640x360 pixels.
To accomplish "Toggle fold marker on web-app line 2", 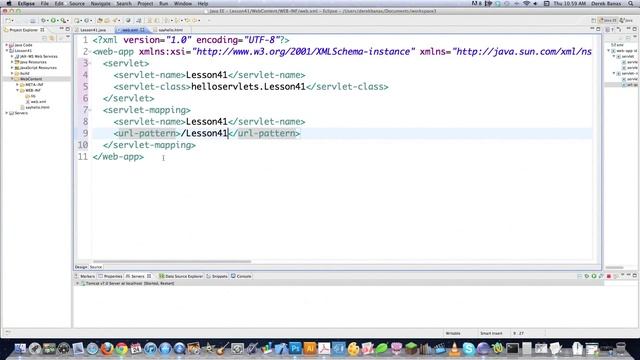I will (x=90, y=51).
